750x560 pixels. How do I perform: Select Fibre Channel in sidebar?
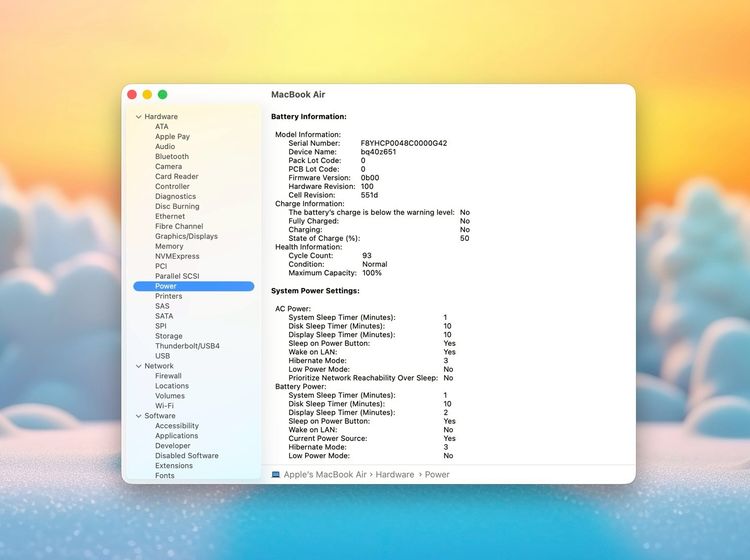tap(179, 226)
